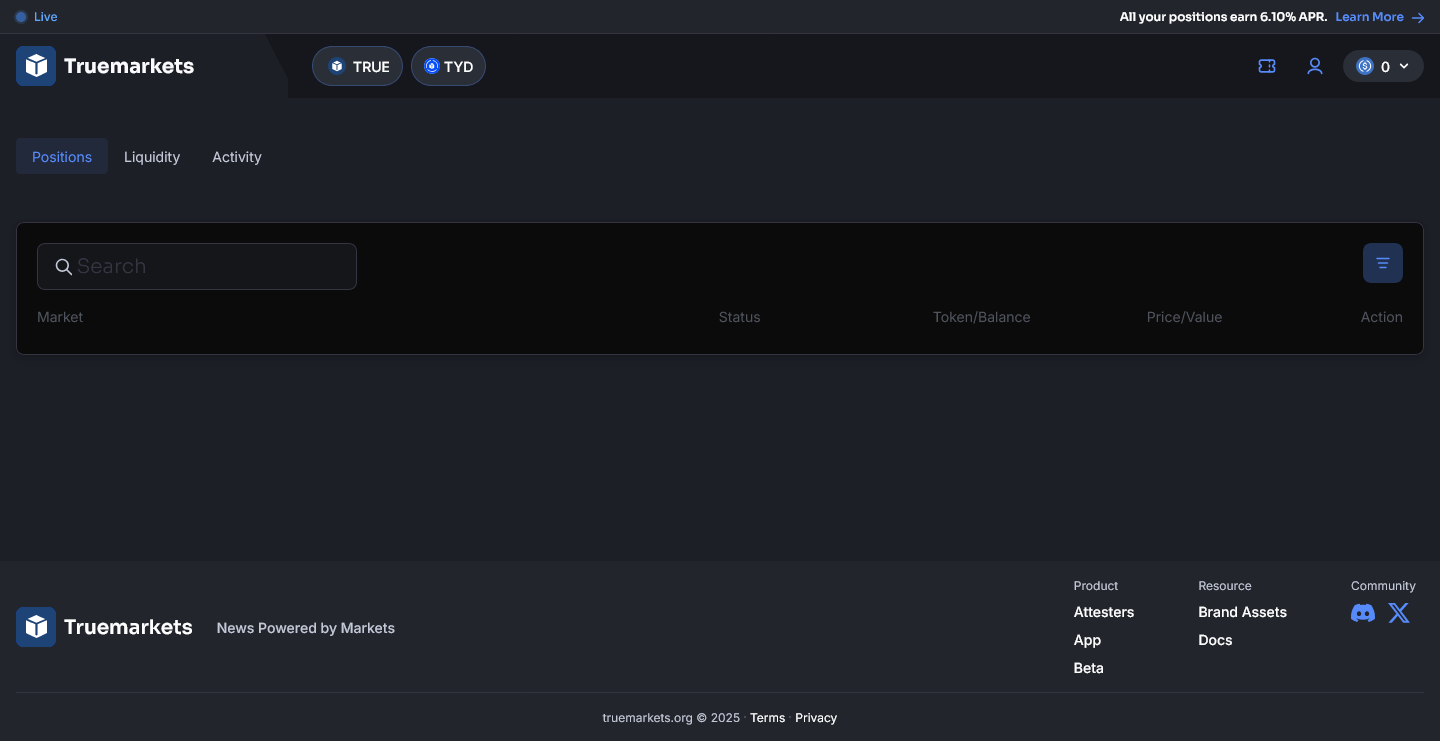Open the tickets icon in the header
The image size is (1440, 741).
tap(1266, 65)
